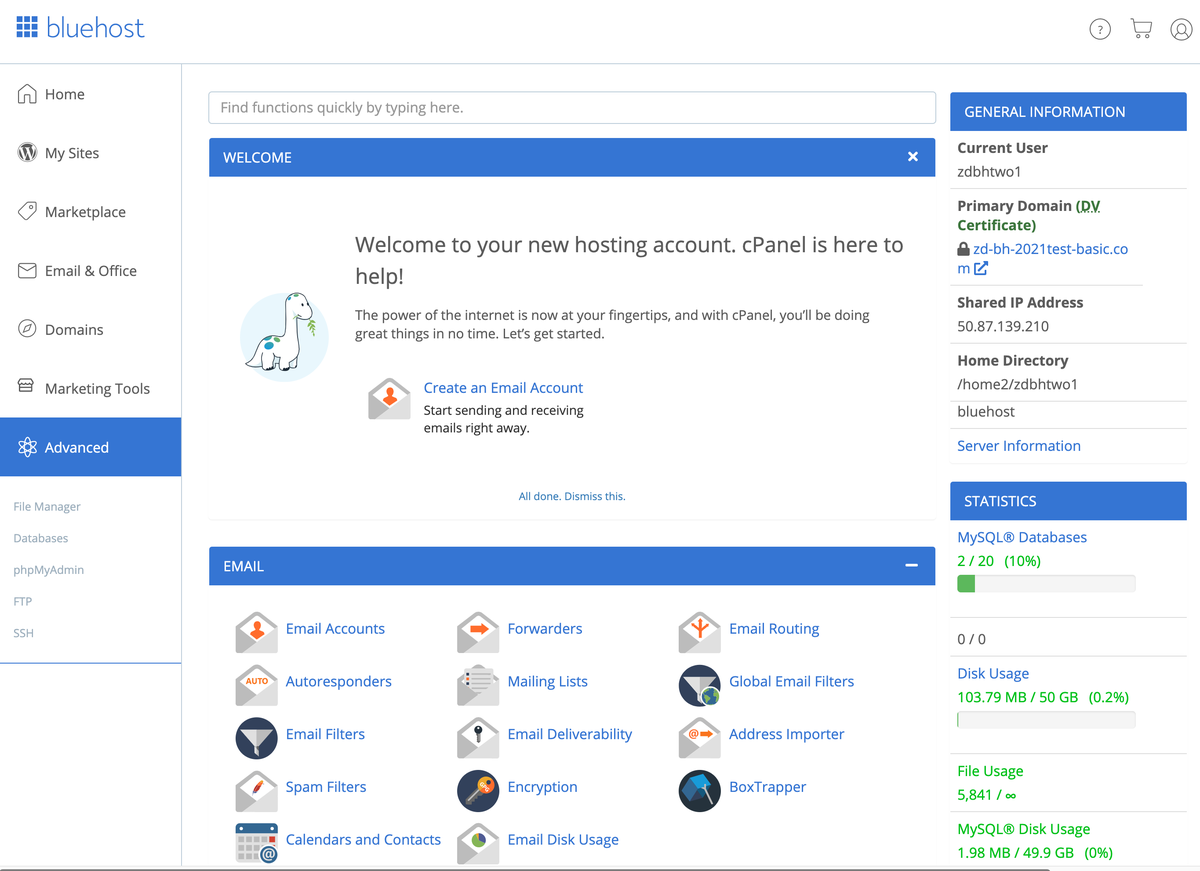Click the Calendars and Contacts calendar icon
This screenshot has height=871, width=1200.
(256, 842)
